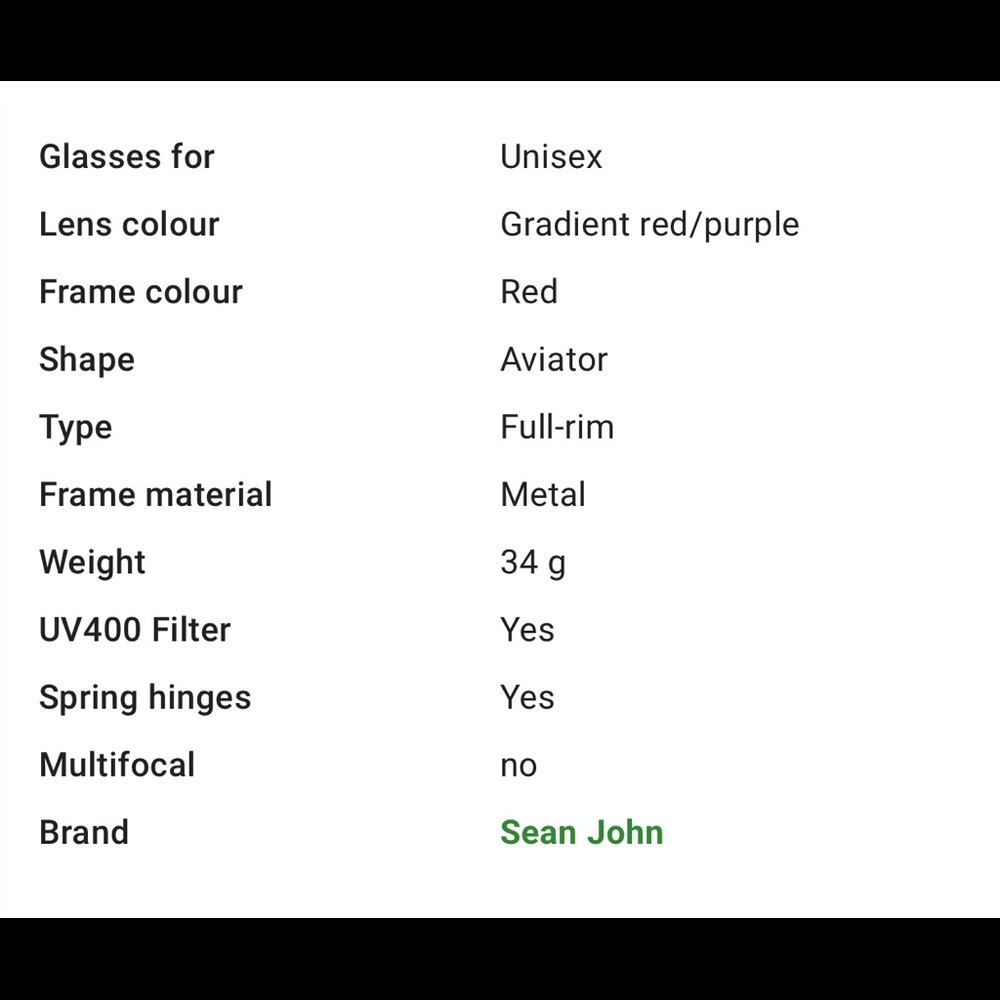Open the Sean John brand link

[581, 832]
